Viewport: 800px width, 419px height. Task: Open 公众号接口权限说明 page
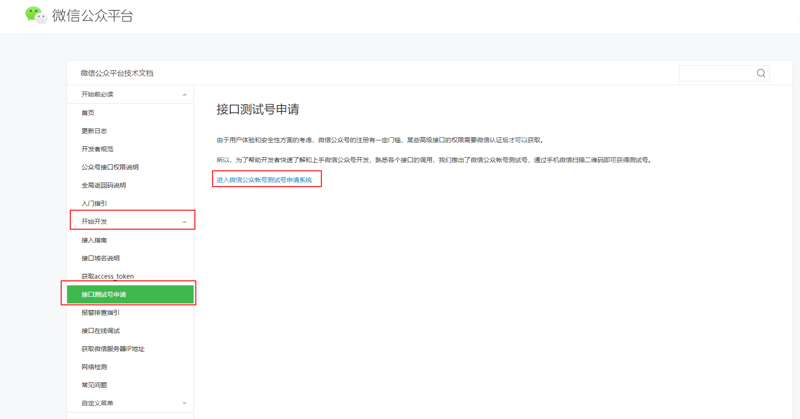[x=110, y=167]
